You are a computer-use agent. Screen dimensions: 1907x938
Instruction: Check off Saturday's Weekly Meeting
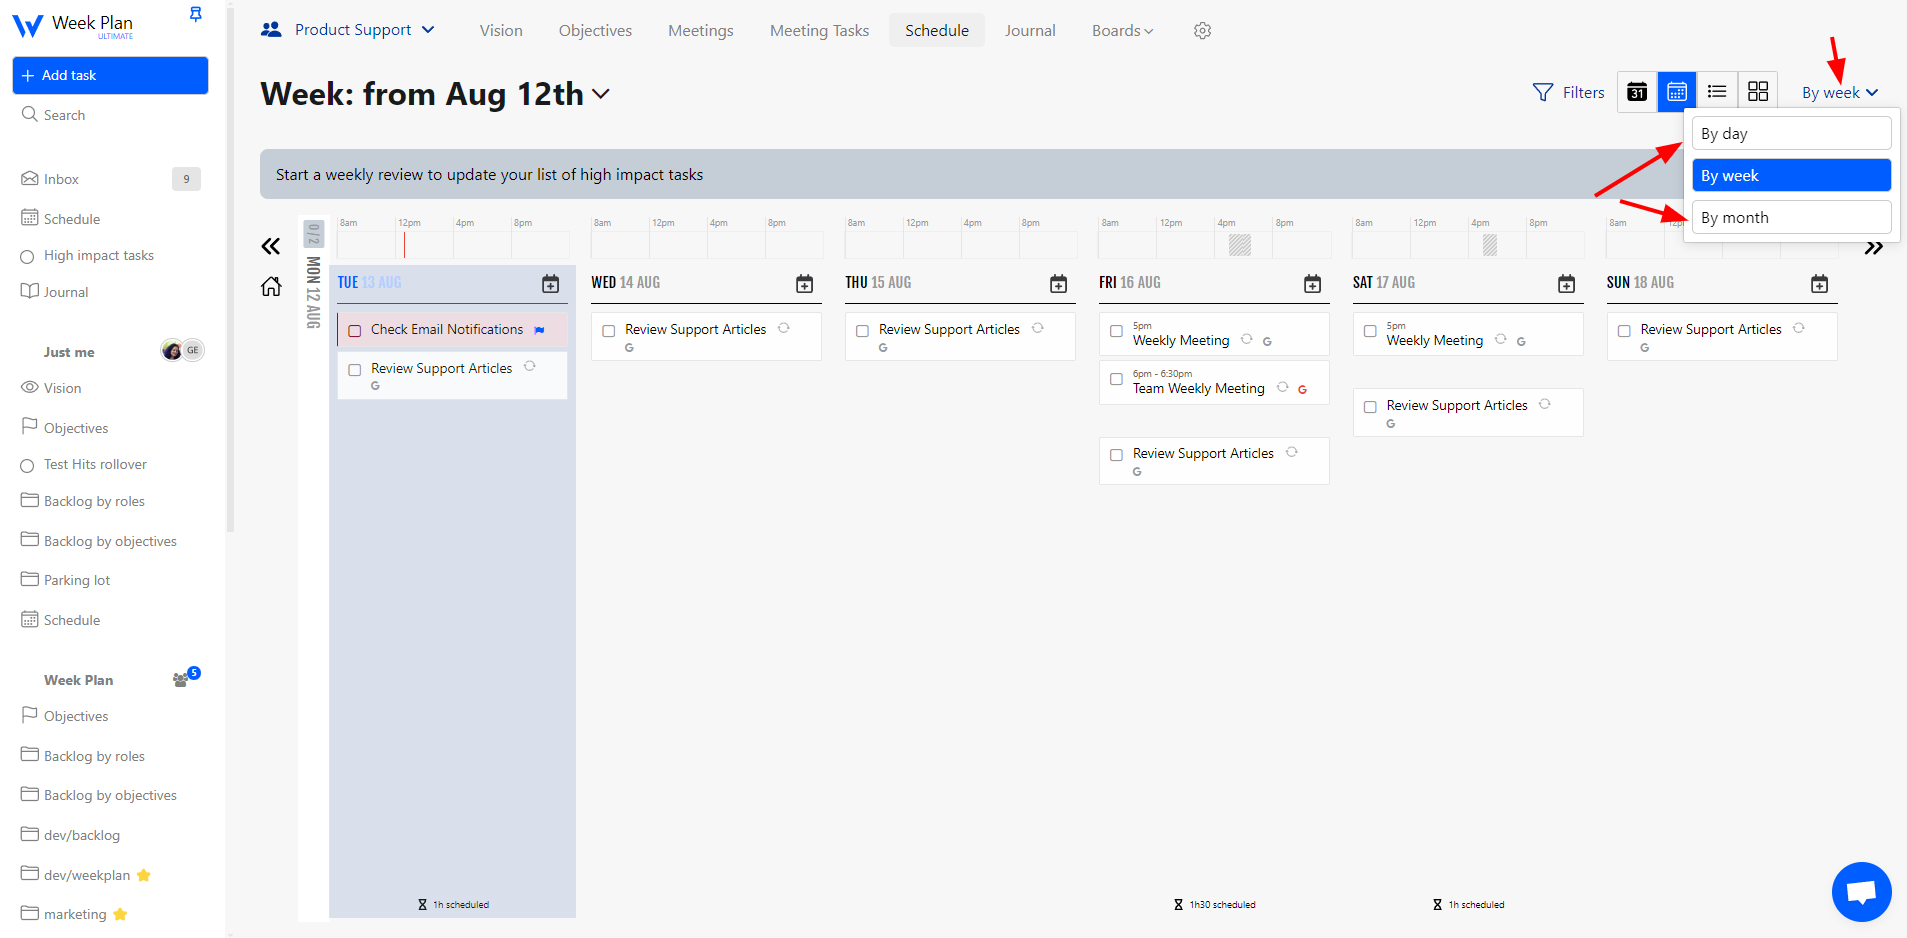click(x=1370, y=331)
